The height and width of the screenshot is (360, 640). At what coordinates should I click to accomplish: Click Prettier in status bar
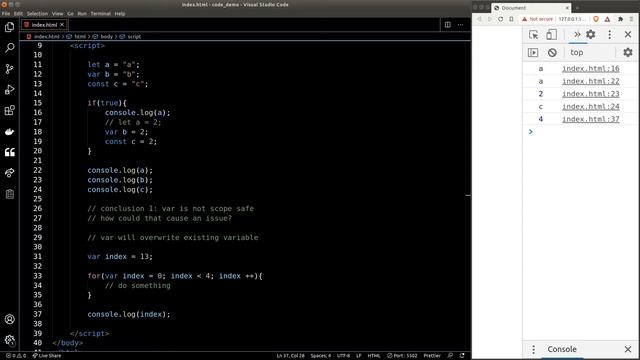(x=432, y=356)
